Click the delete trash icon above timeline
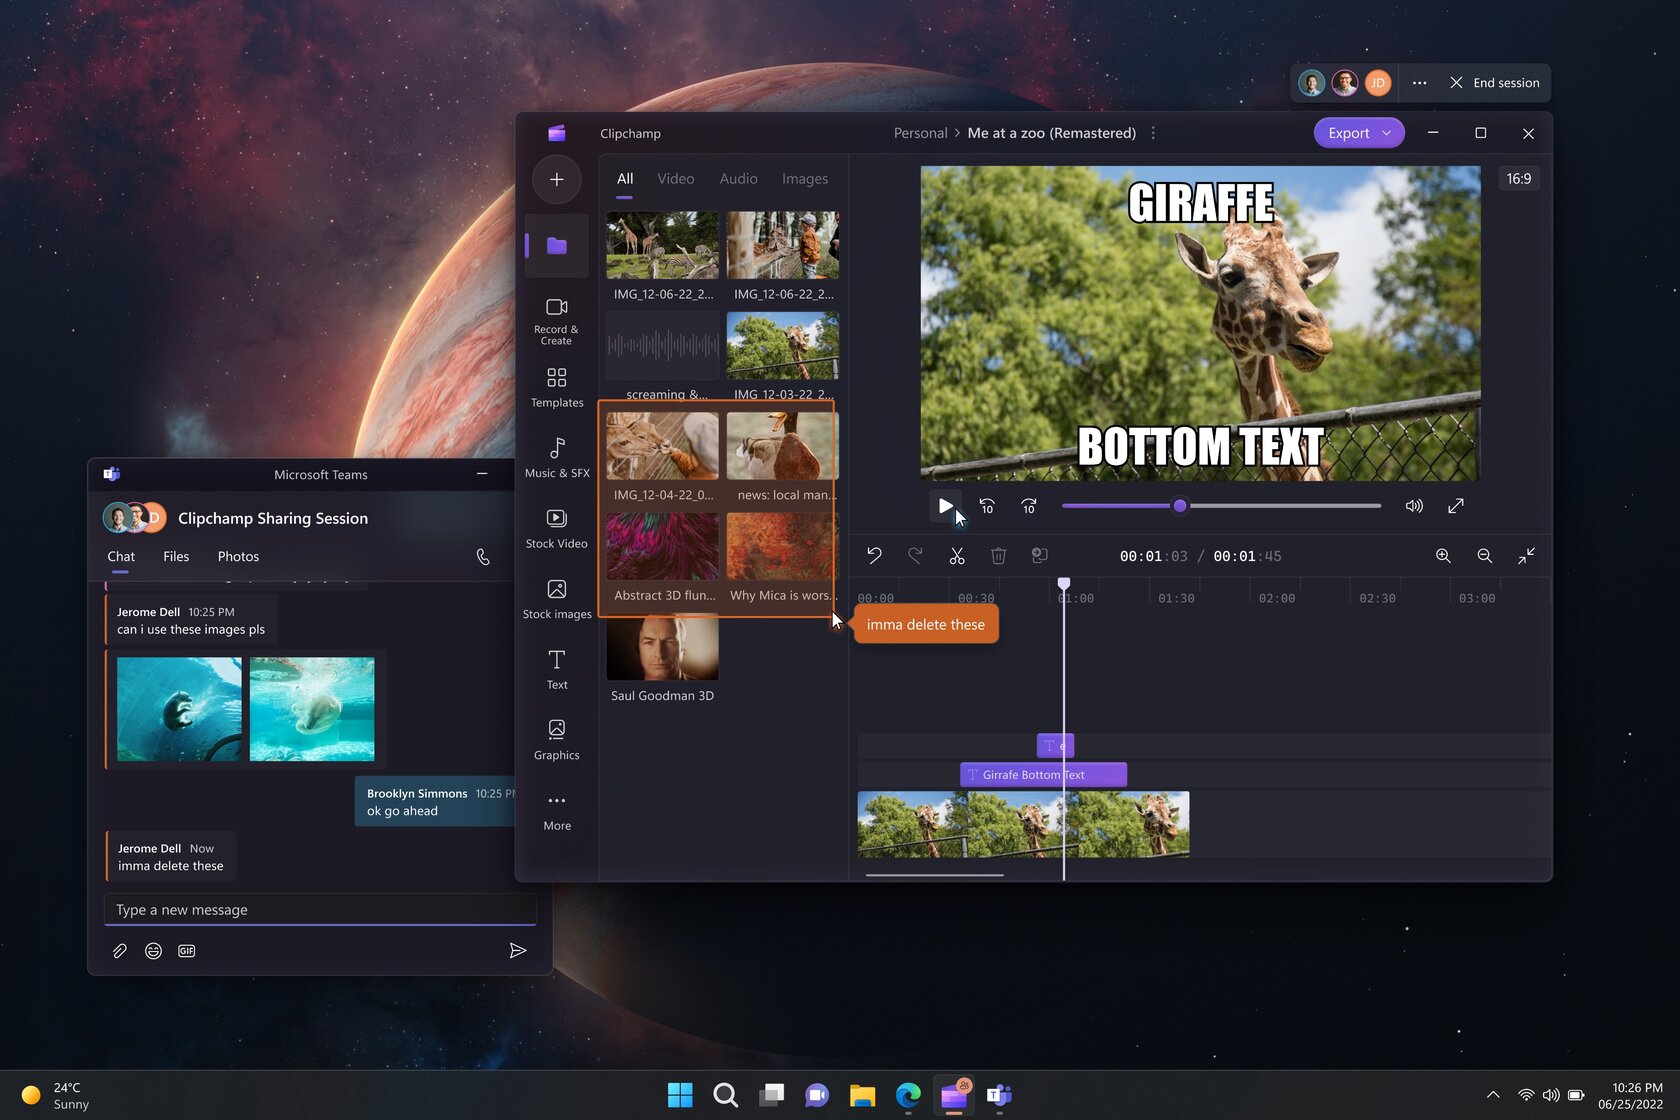The height and width of the screenshot is (1120, 1680). pos(998,556)
